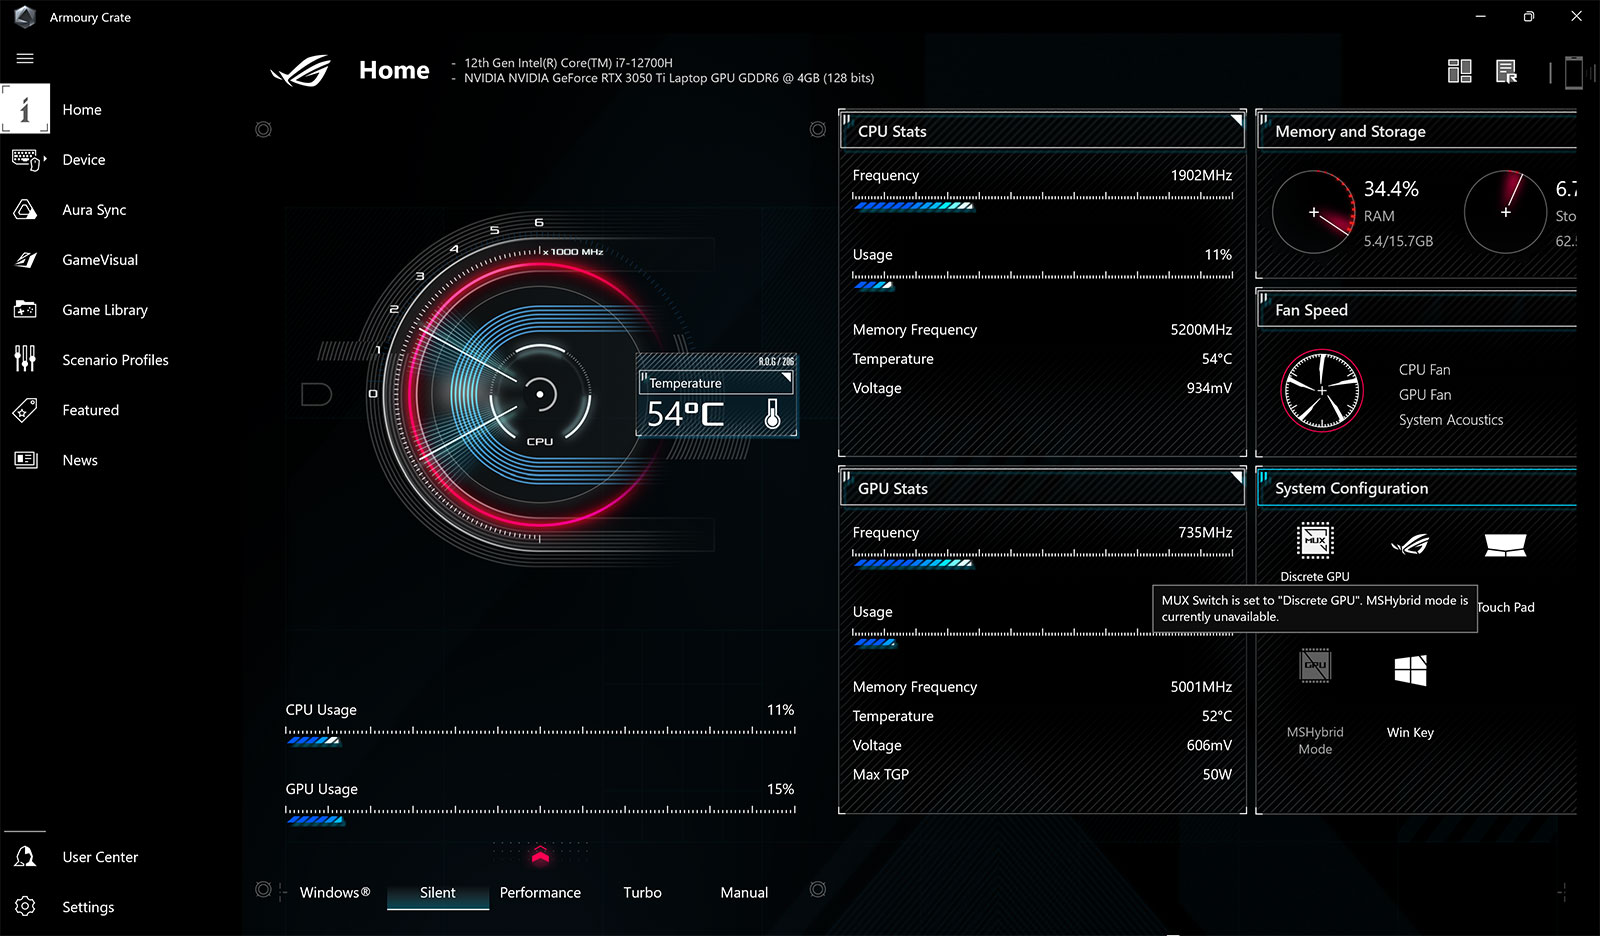Expand the CPU Stats panel corner arrow
1600x936 pixels.
(x=1236, y=120)
